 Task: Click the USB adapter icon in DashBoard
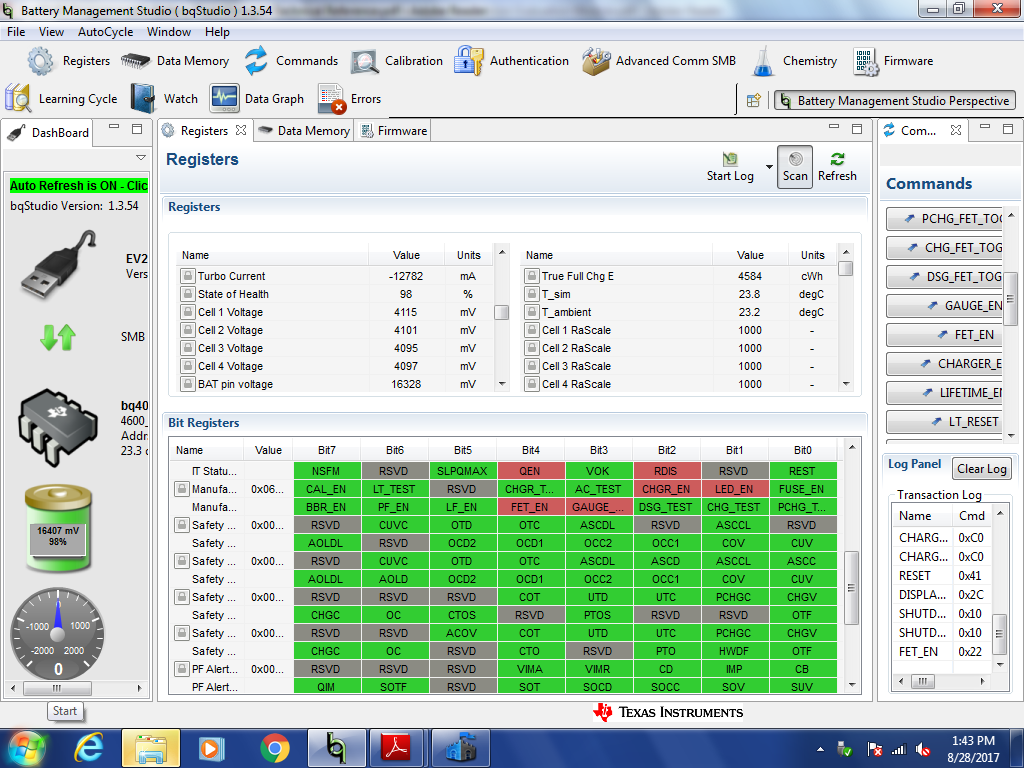[59, 264]
